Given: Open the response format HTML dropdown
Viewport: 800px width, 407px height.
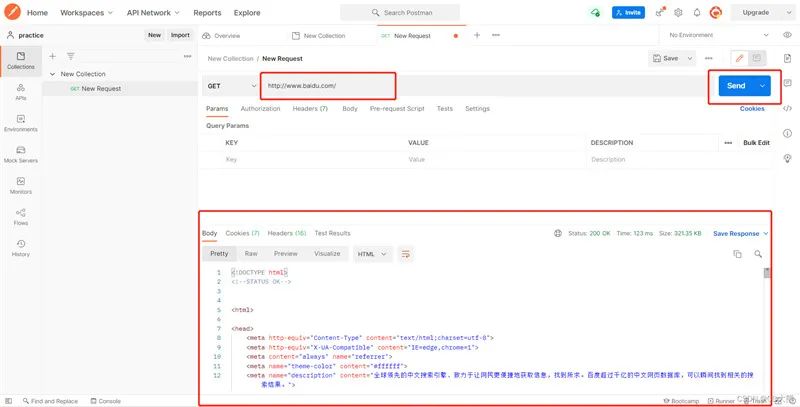Looking at the screenshot, I should pyautogui.click(x=372, y=254).
